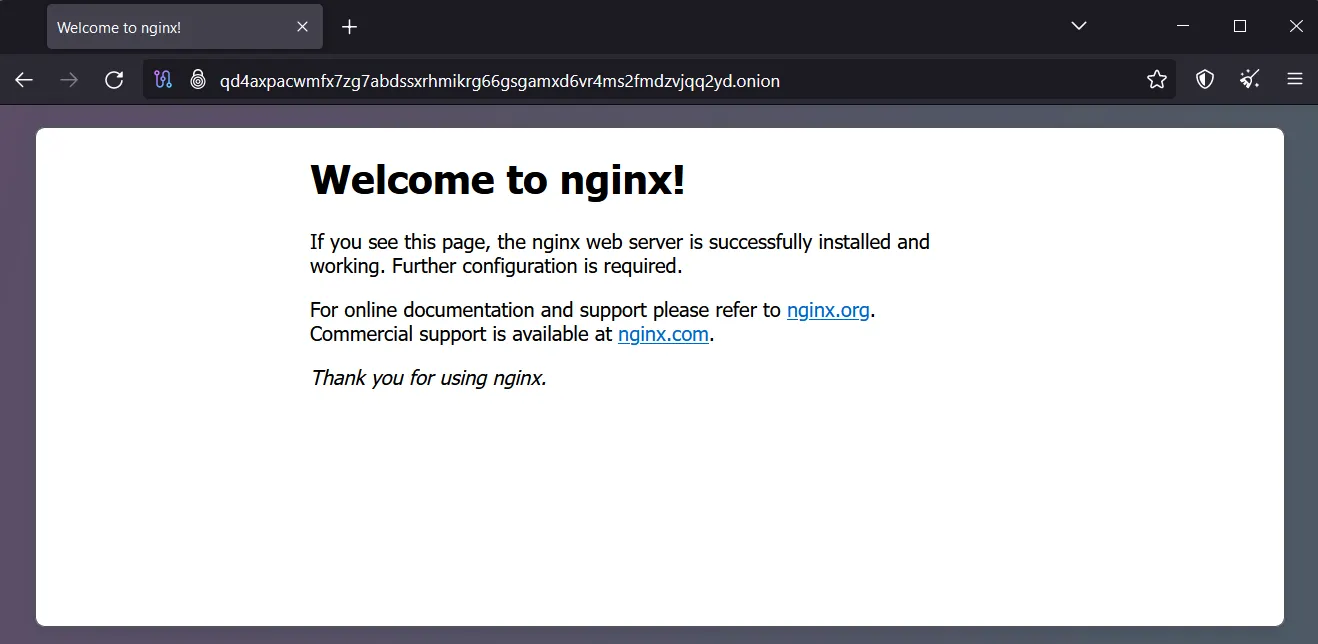Go back to the previous page
Screen dimensions: 1318x644
click(24, 80)
